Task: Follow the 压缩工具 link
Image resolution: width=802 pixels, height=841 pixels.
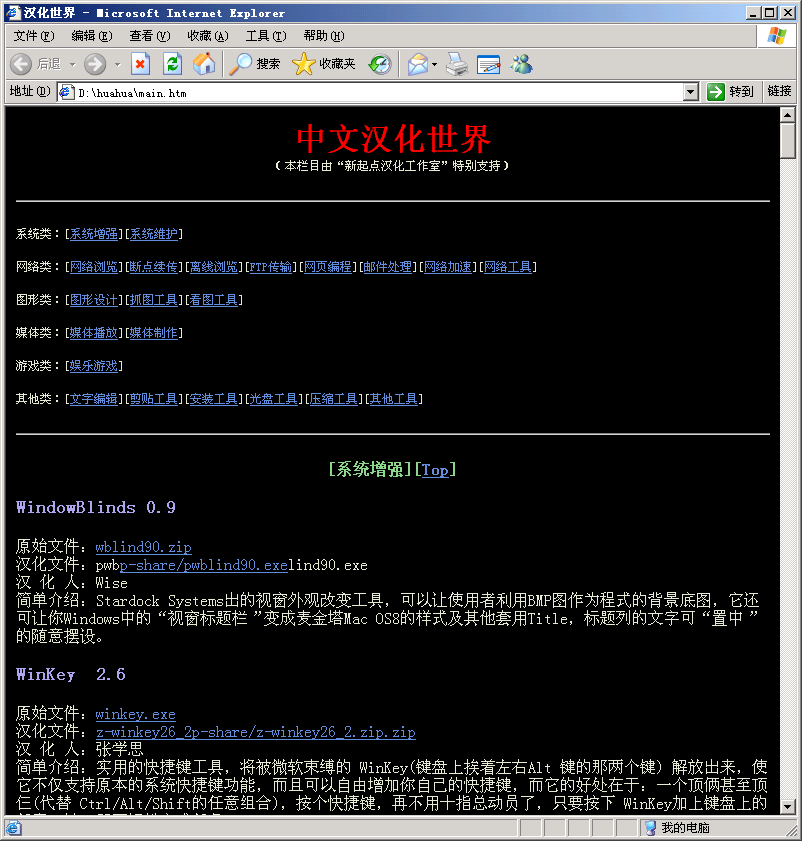Action: click(334, 399)
